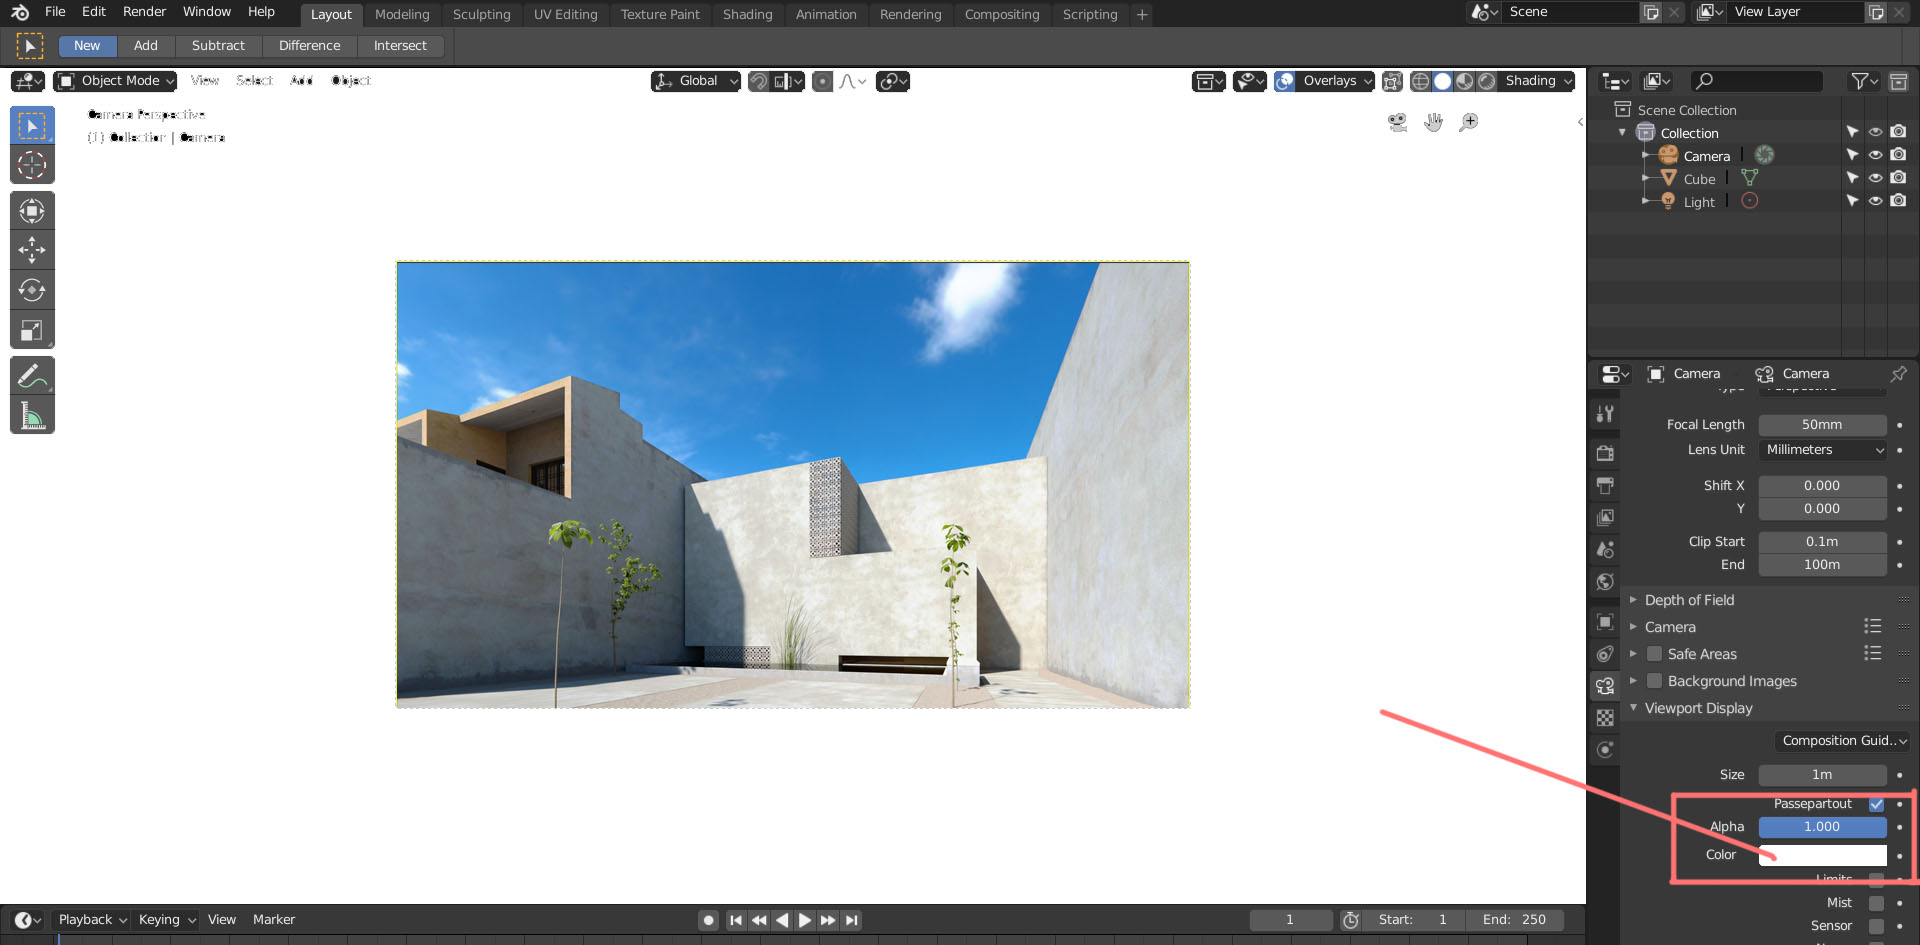This screenshot has width=1920, height=945.
Task: Open the Shading options button
Action: [1539, 81]
